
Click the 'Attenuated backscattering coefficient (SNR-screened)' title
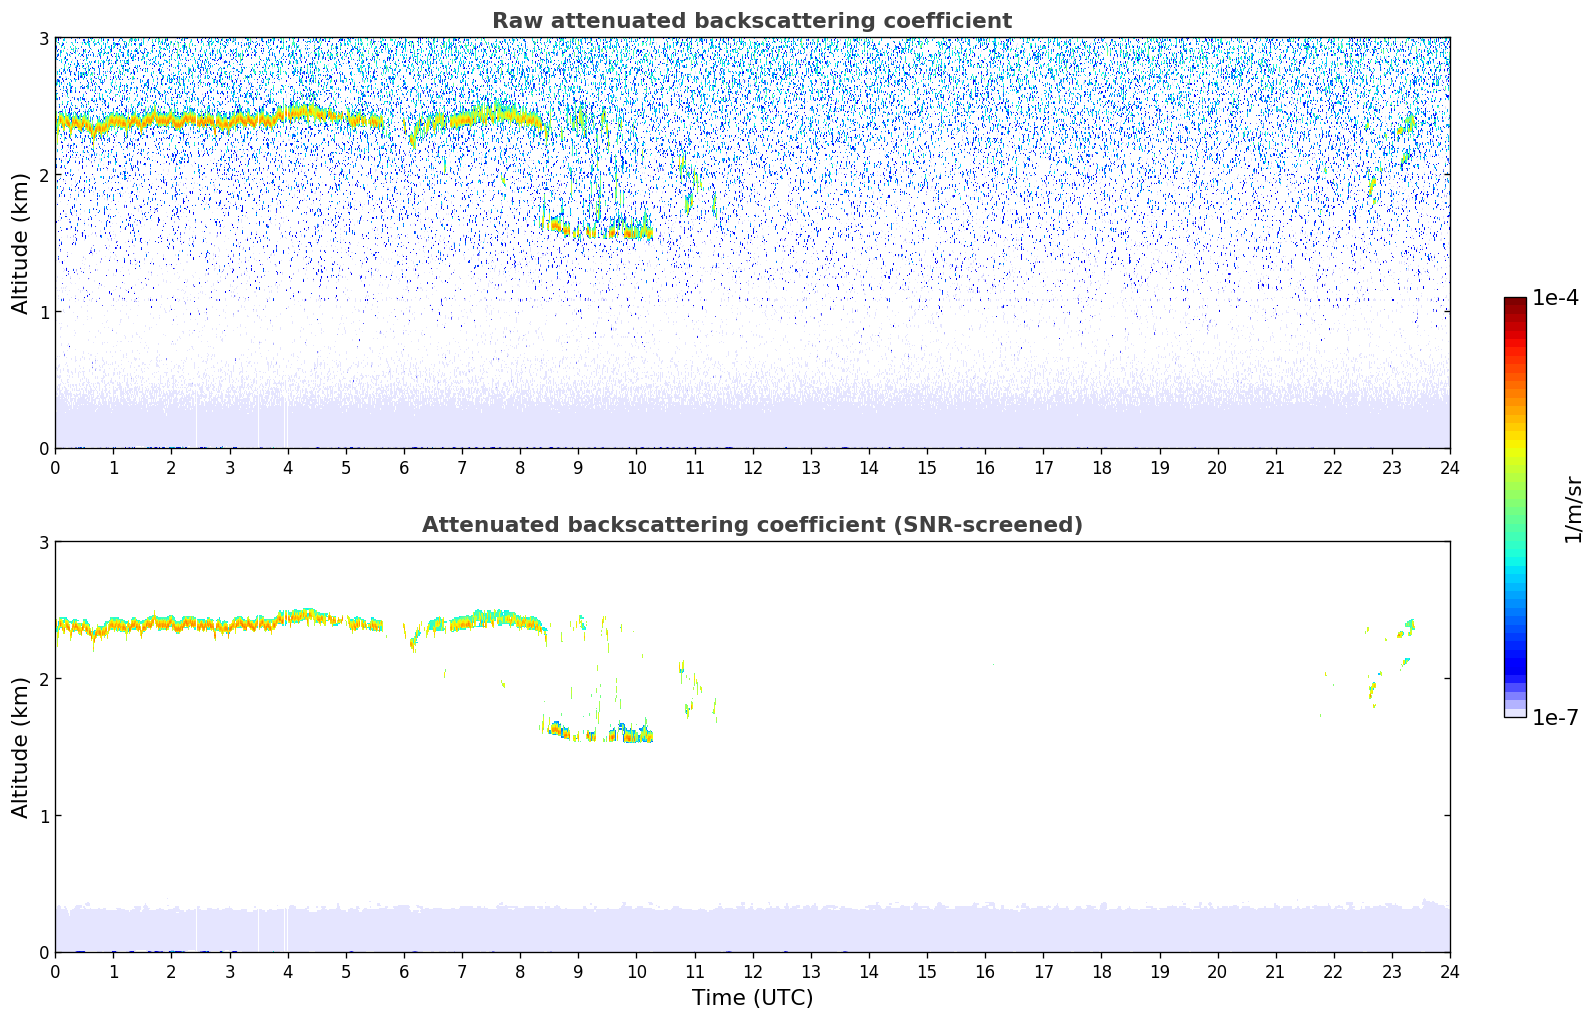[x=752, y=525]
